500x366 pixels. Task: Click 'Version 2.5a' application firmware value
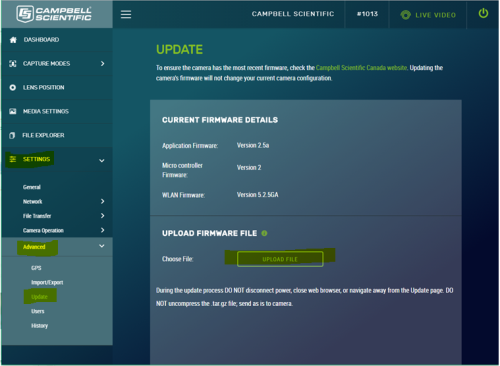[x=253, y=145]
